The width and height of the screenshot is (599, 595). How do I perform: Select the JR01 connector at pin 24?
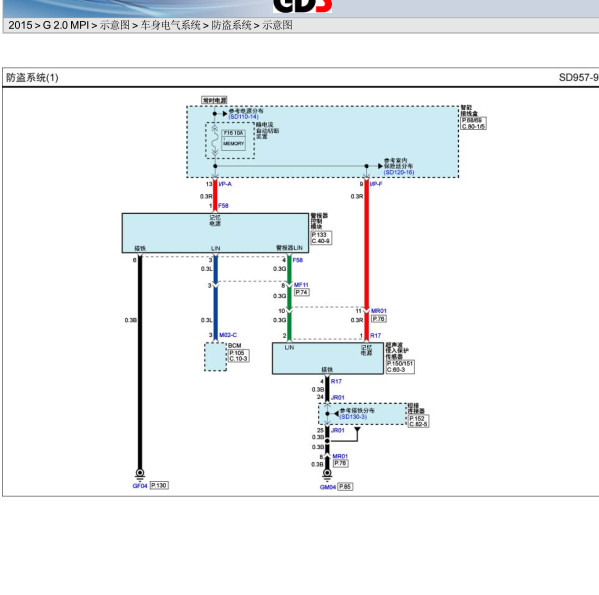(338, 398)
